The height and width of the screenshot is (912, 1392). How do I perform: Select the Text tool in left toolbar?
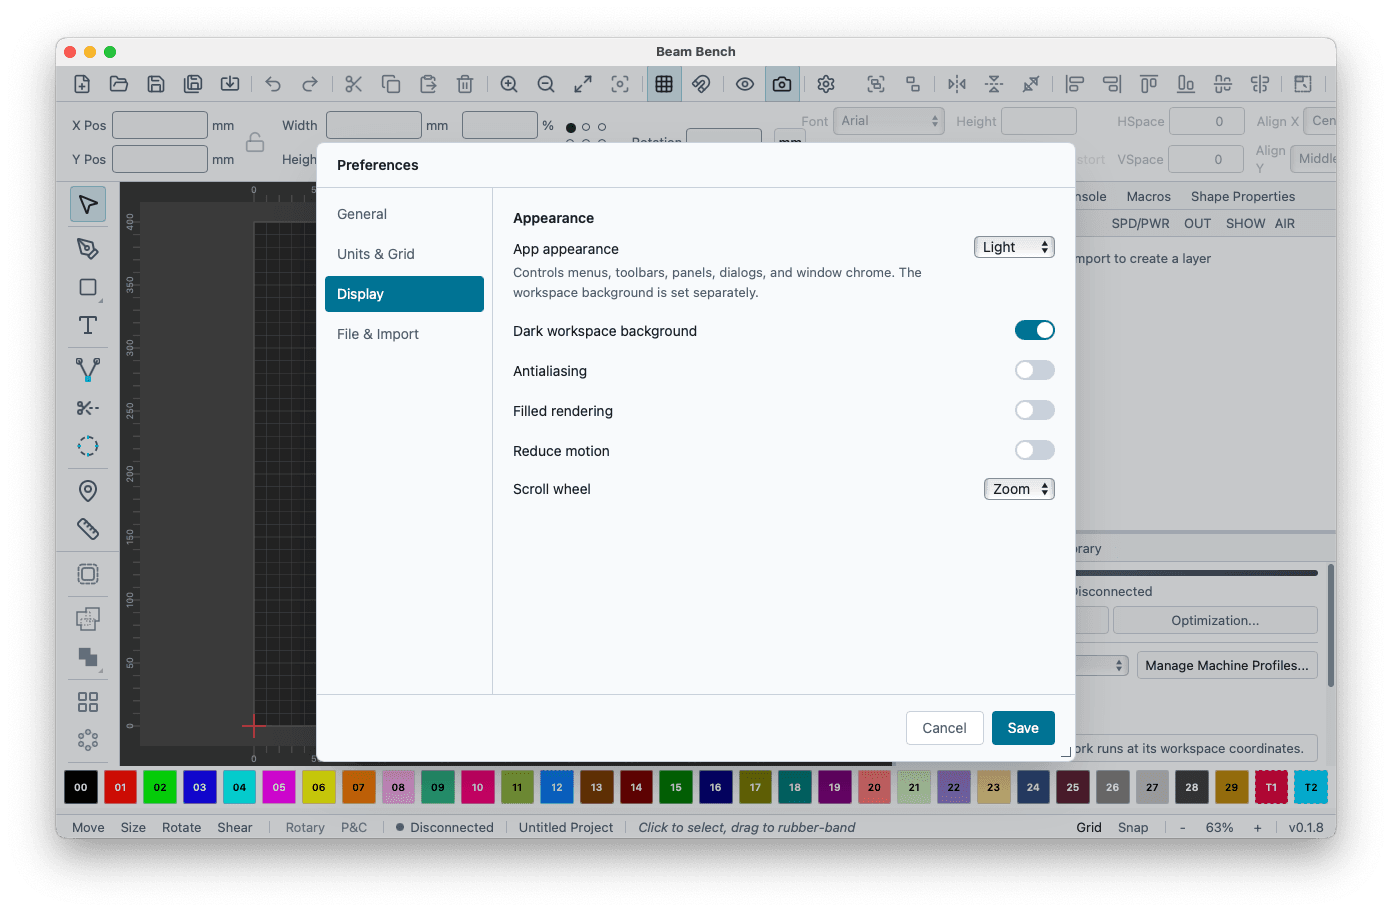click(88, 326)
